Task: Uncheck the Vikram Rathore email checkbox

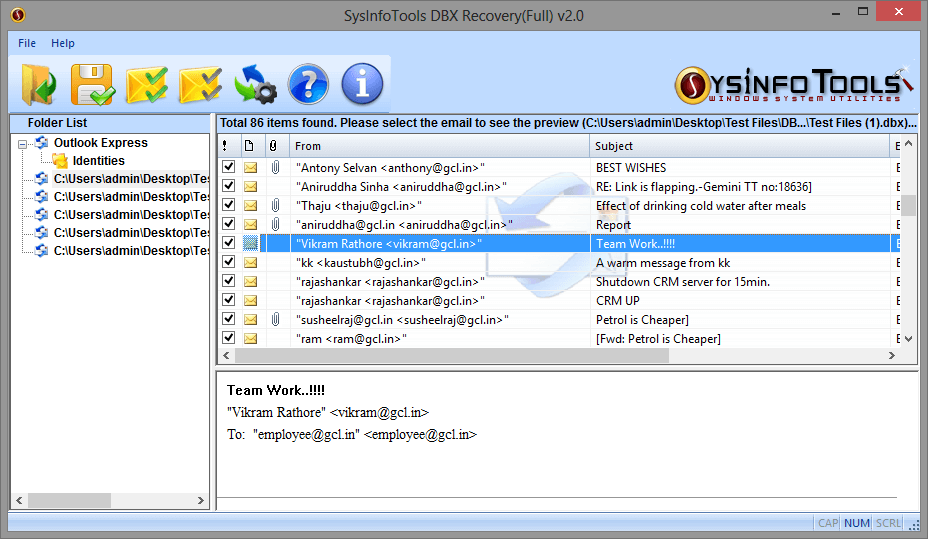Action: (x=228, y=243)
